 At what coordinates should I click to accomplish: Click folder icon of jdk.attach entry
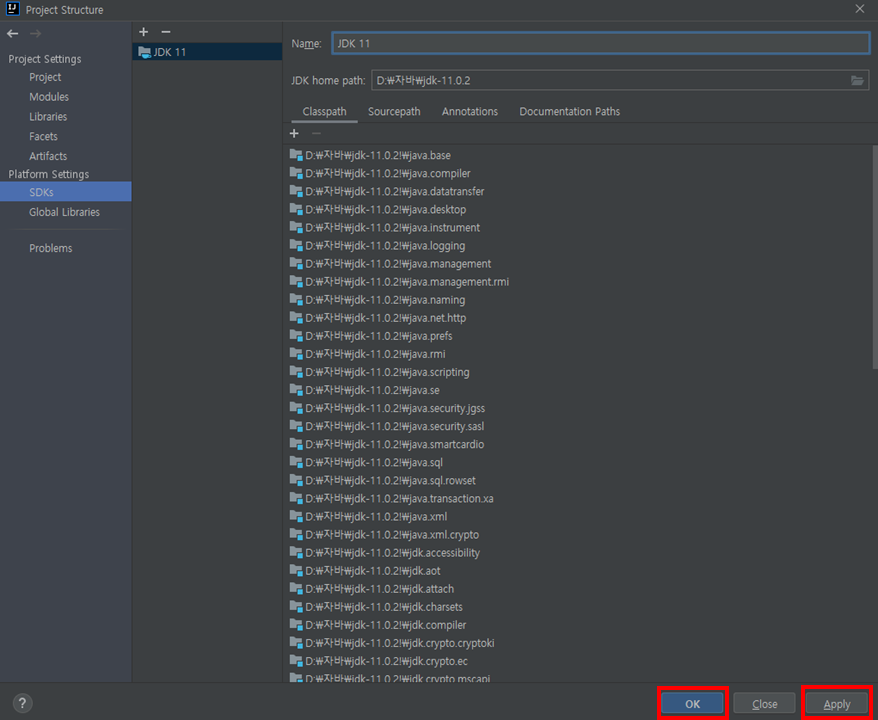tap(296, 588)
